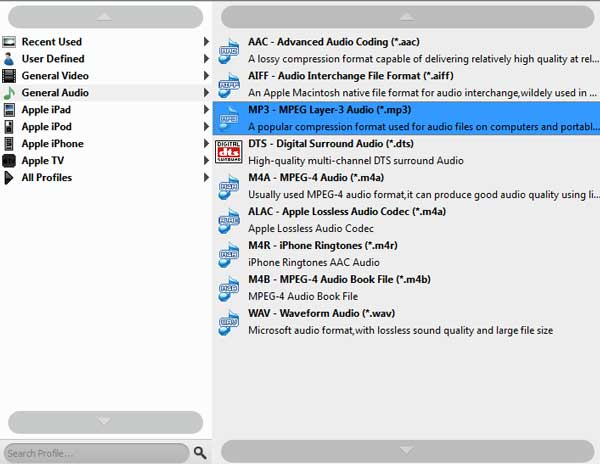
Task: Select the General Video category
Action: [x=106, y=76]
